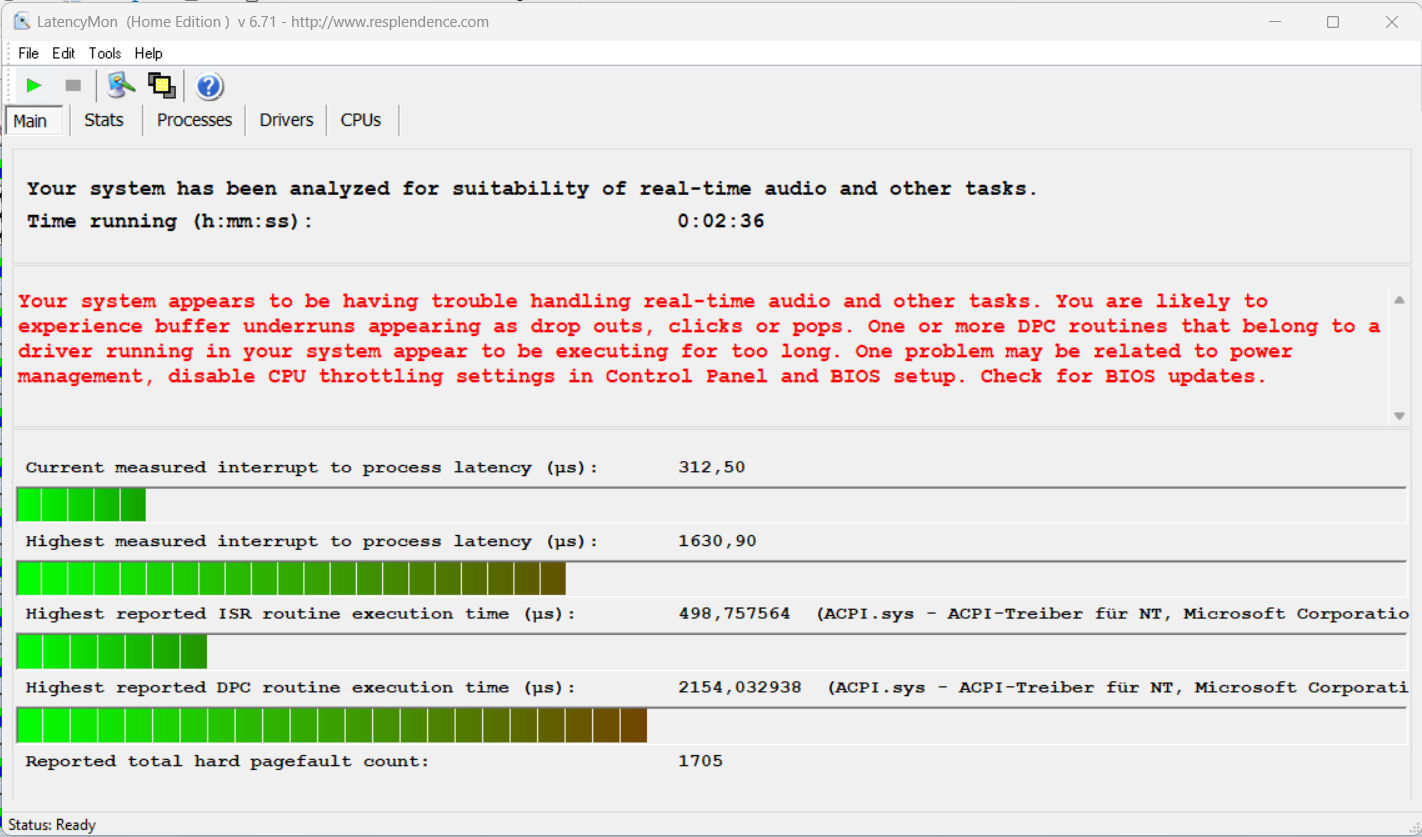1422x837 pixels.
Task: Open the options icon in the toolbar
Action: click(x=122, y=86)
